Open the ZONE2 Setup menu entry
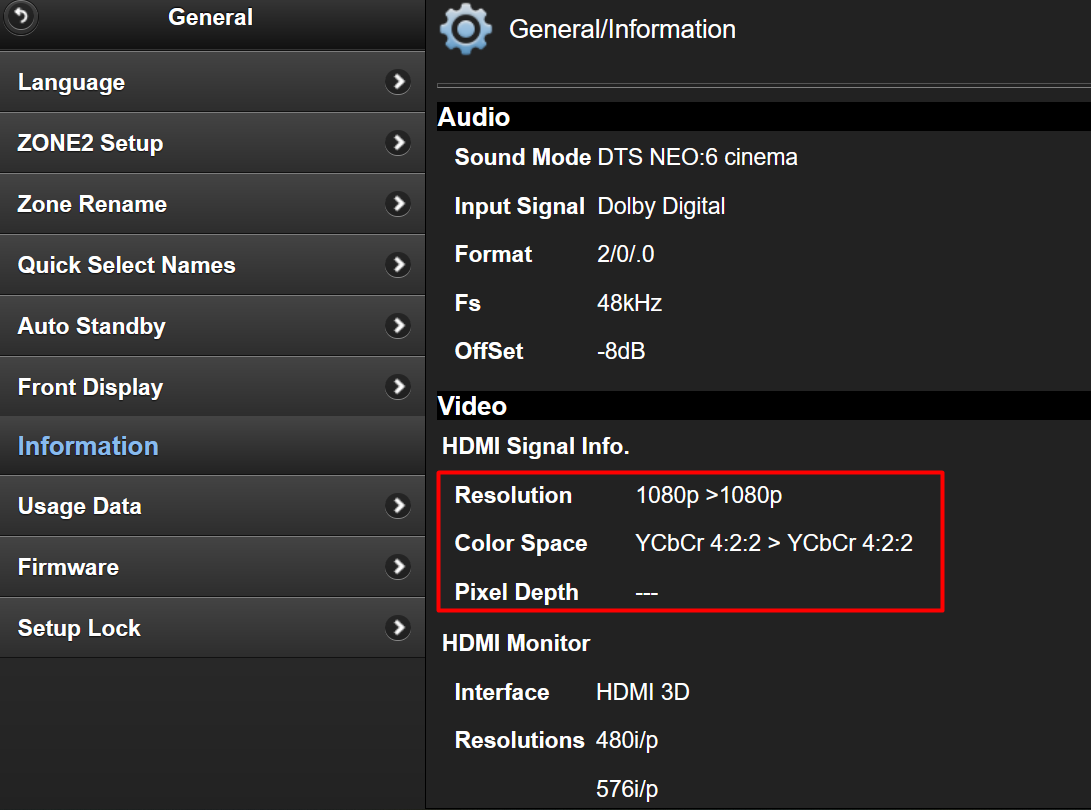1091x810 pixels. tap(90, 144)
